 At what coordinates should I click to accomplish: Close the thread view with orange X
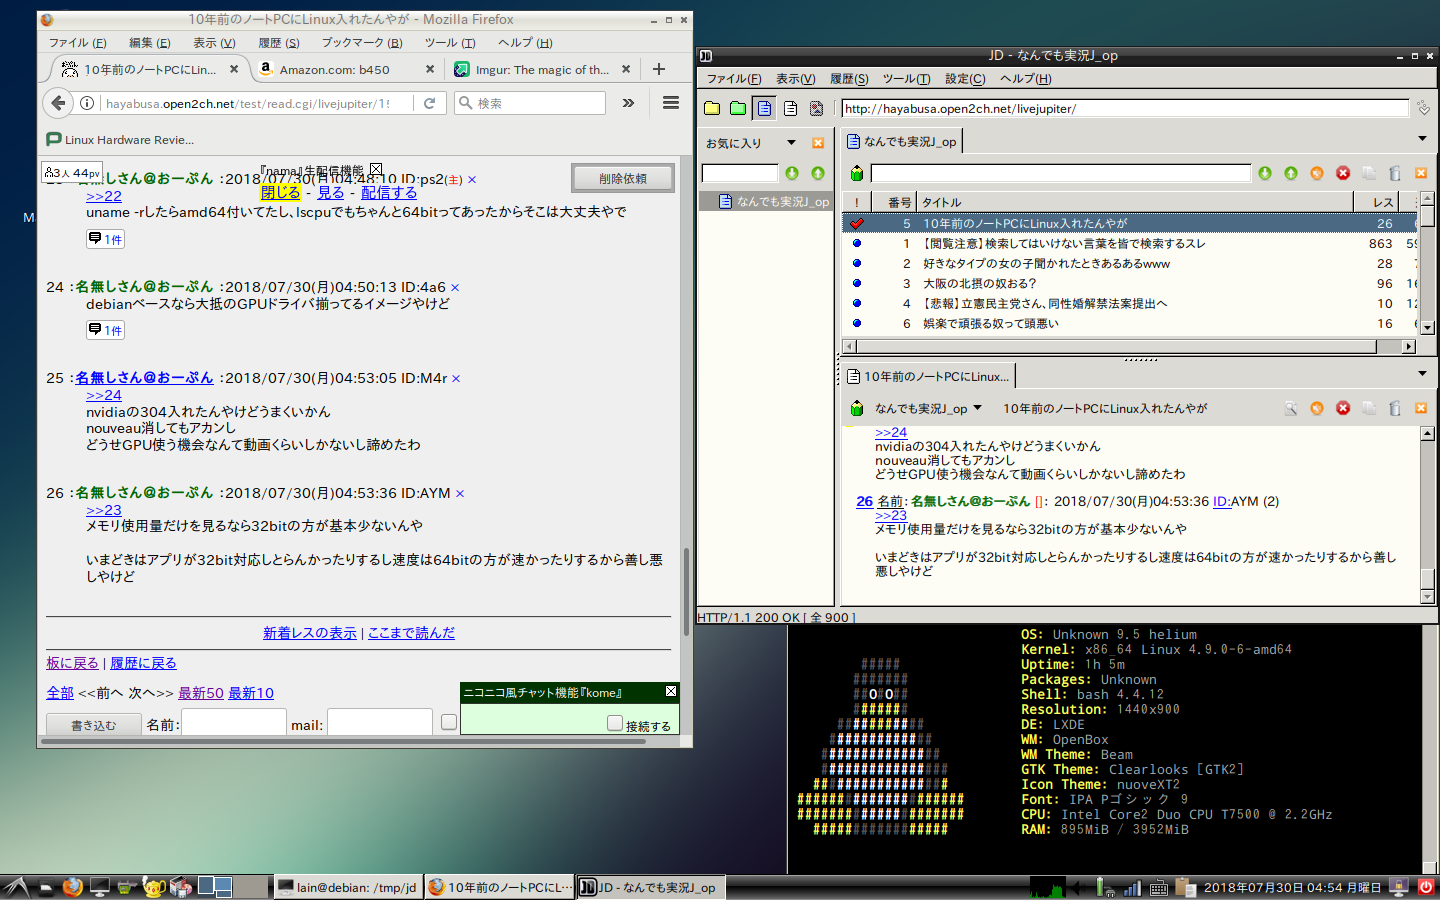pyautogui.click(x=1421, y=408)
